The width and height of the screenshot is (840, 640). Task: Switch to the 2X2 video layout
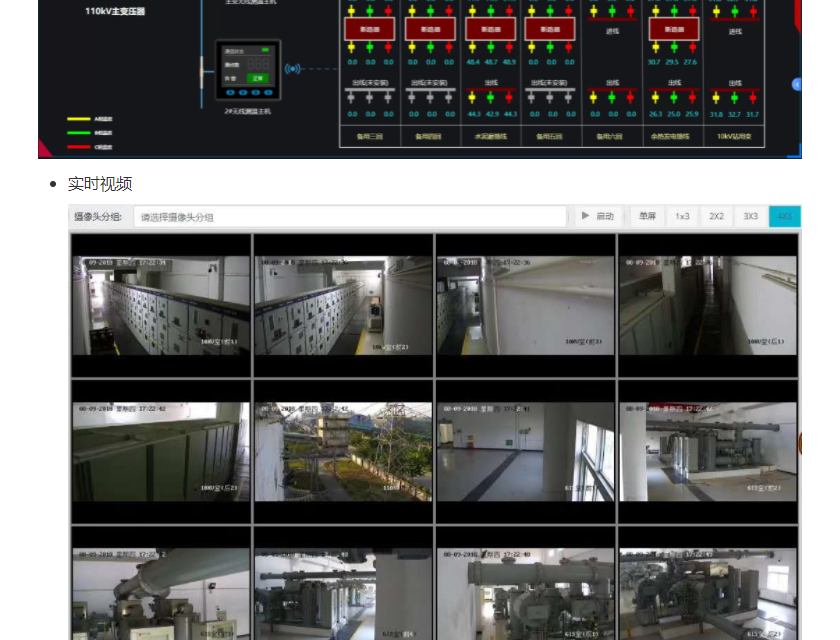716,216
